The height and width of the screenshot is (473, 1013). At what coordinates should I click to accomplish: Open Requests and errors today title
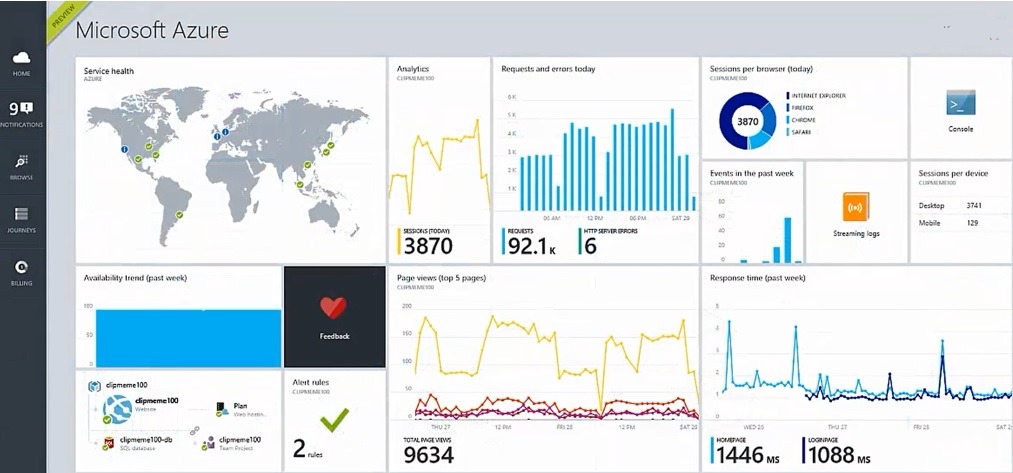click(548, 68)
